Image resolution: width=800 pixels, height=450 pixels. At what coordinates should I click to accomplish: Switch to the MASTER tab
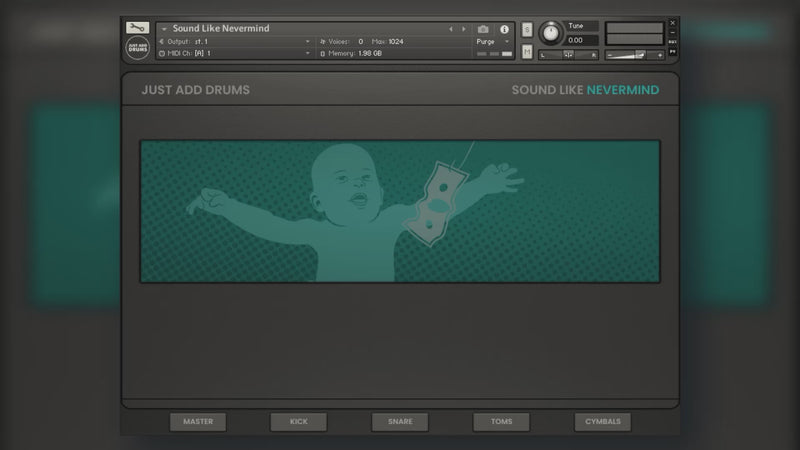click(198, 421)
